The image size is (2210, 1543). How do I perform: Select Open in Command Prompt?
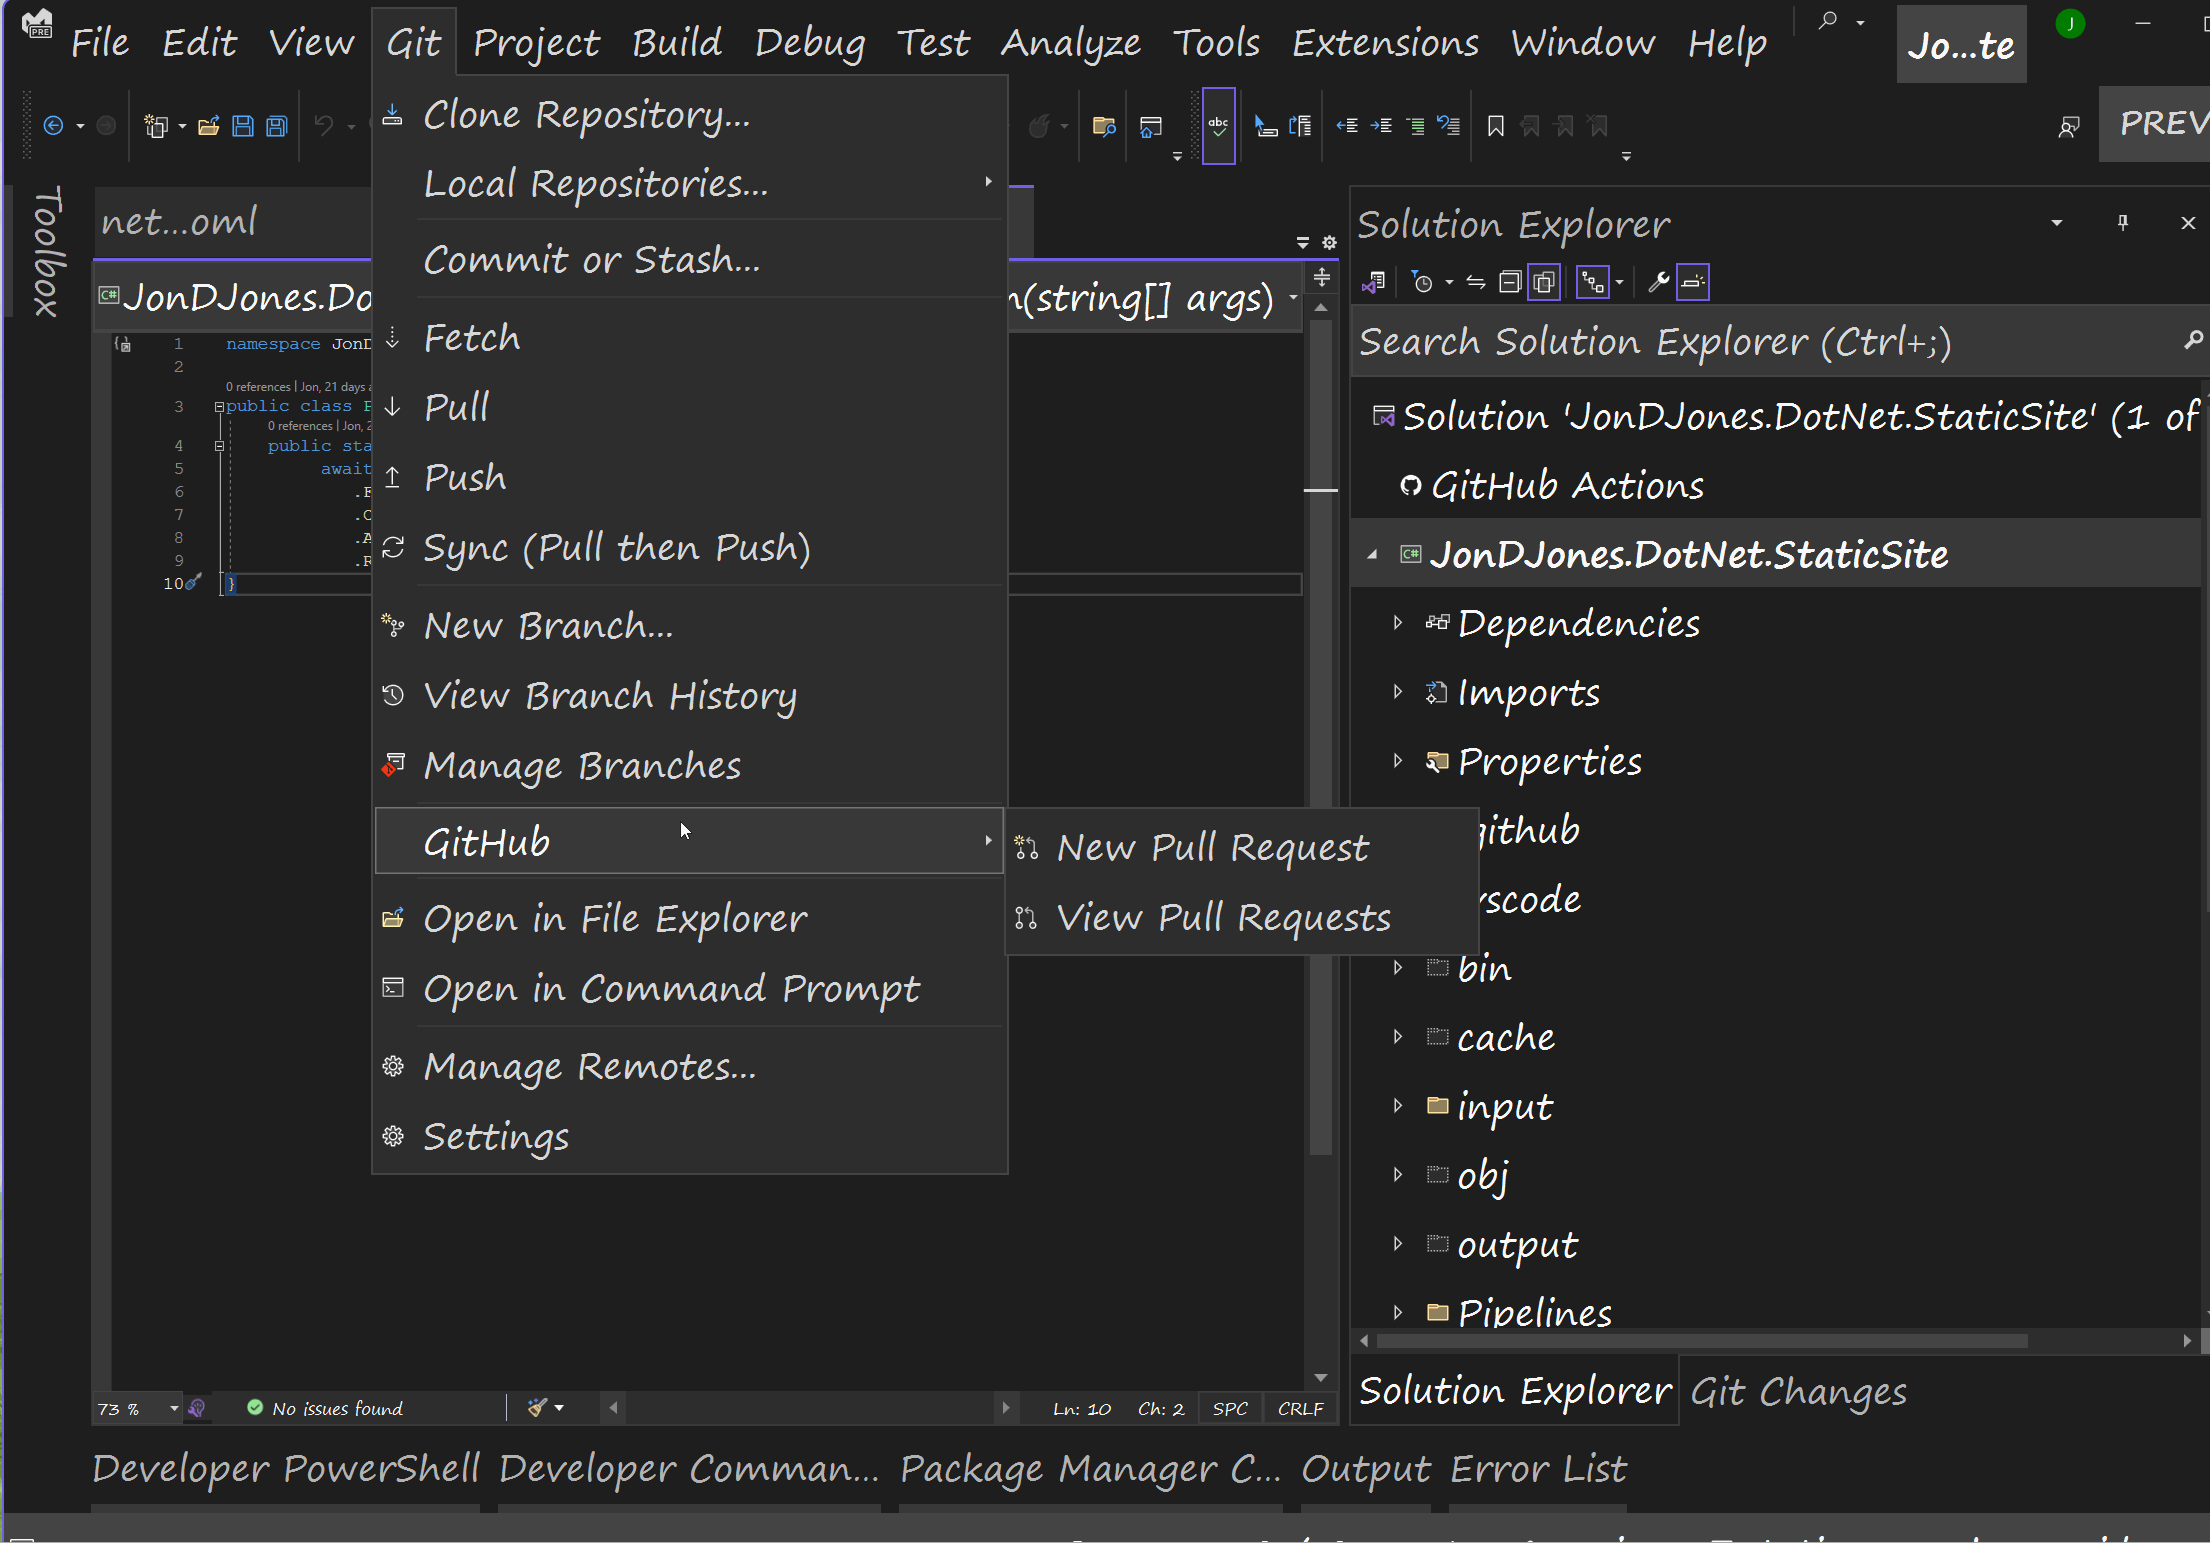click(x=690, y=989)
